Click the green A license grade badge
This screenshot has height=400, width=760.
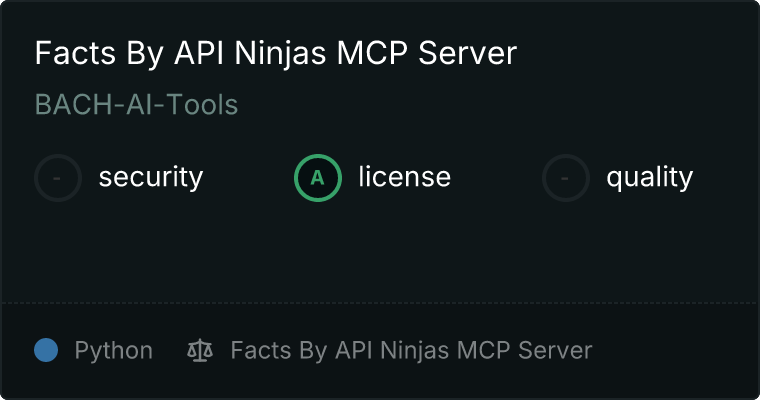[318, 178]
